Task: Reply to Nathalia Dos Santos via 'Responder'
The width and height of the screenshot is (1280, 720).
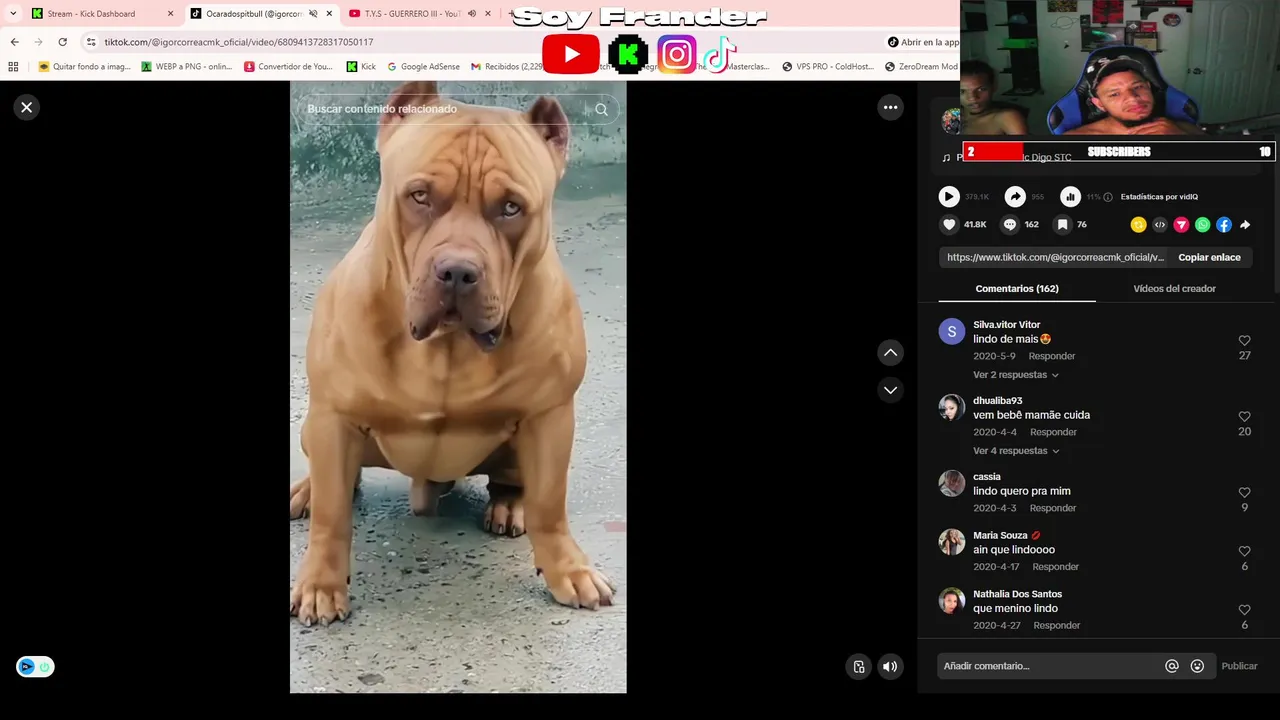Action: tap(1057, 625)
